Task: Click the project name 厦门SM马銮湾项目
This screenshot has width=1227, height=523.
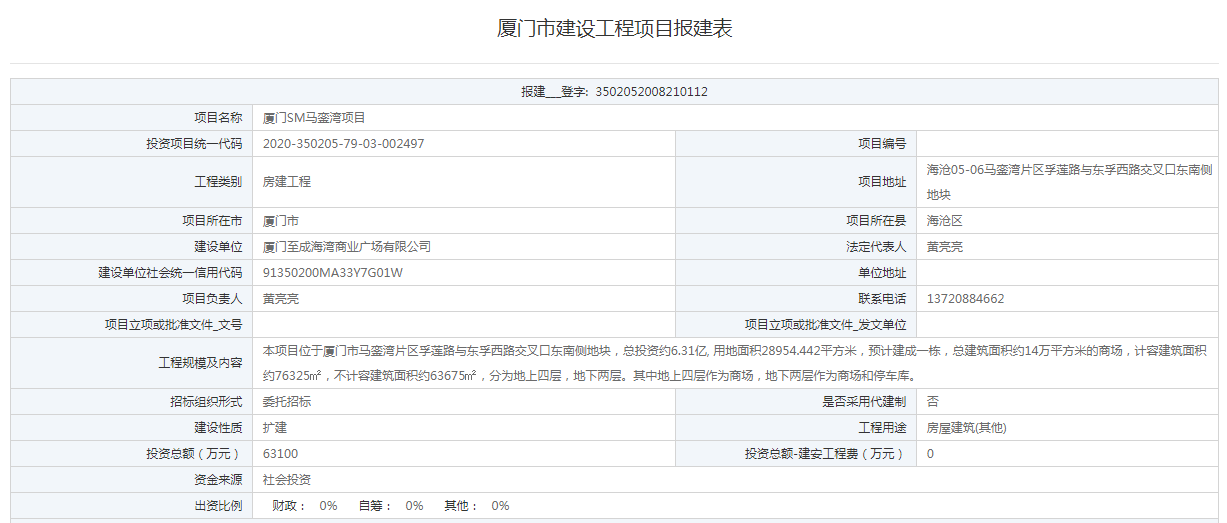Action: 314,117
